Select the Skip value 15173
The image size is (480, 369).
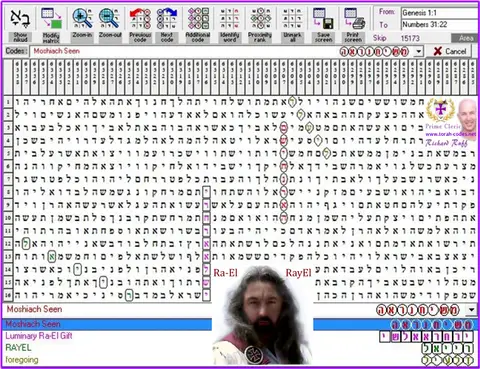click(x=410, y=38)
